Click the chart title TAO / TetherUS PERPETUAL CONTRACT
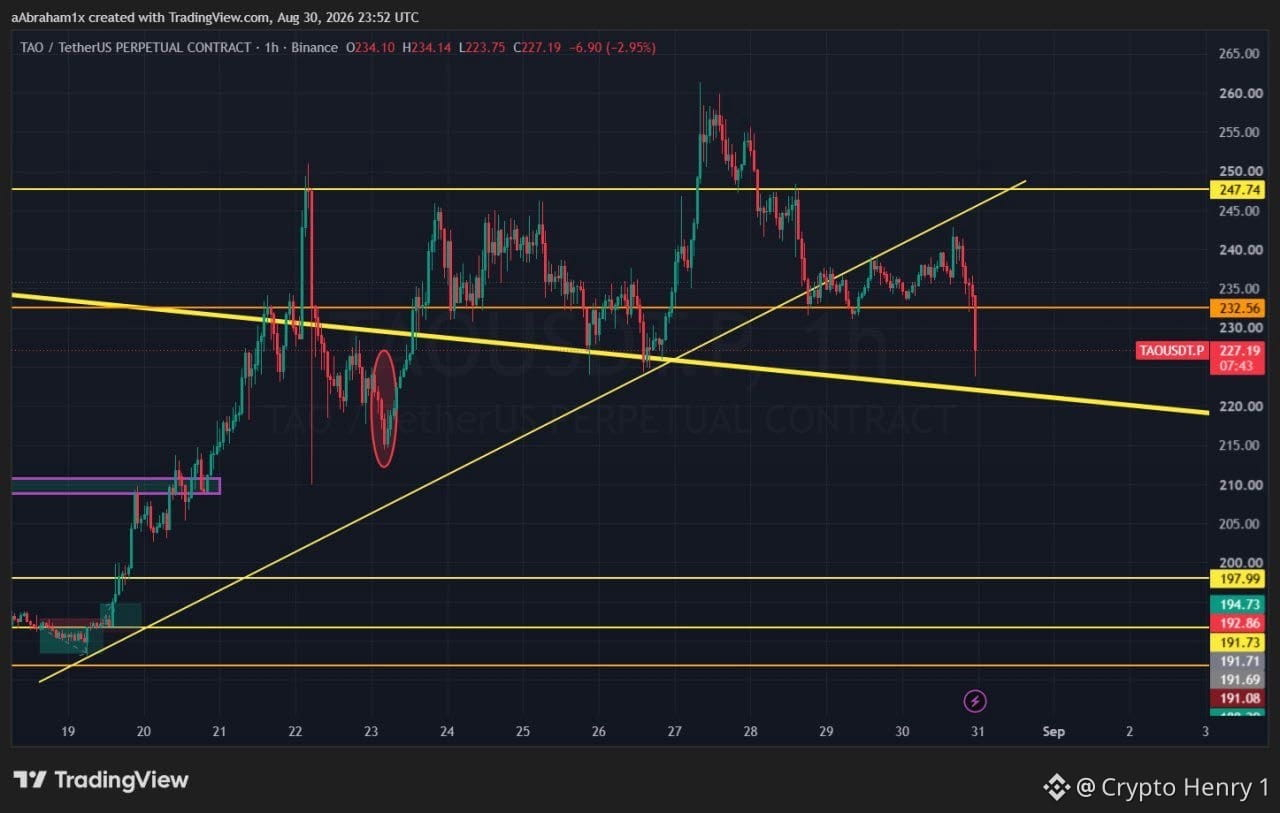This screenshot has width=1280, height=813. click(134, 47)
